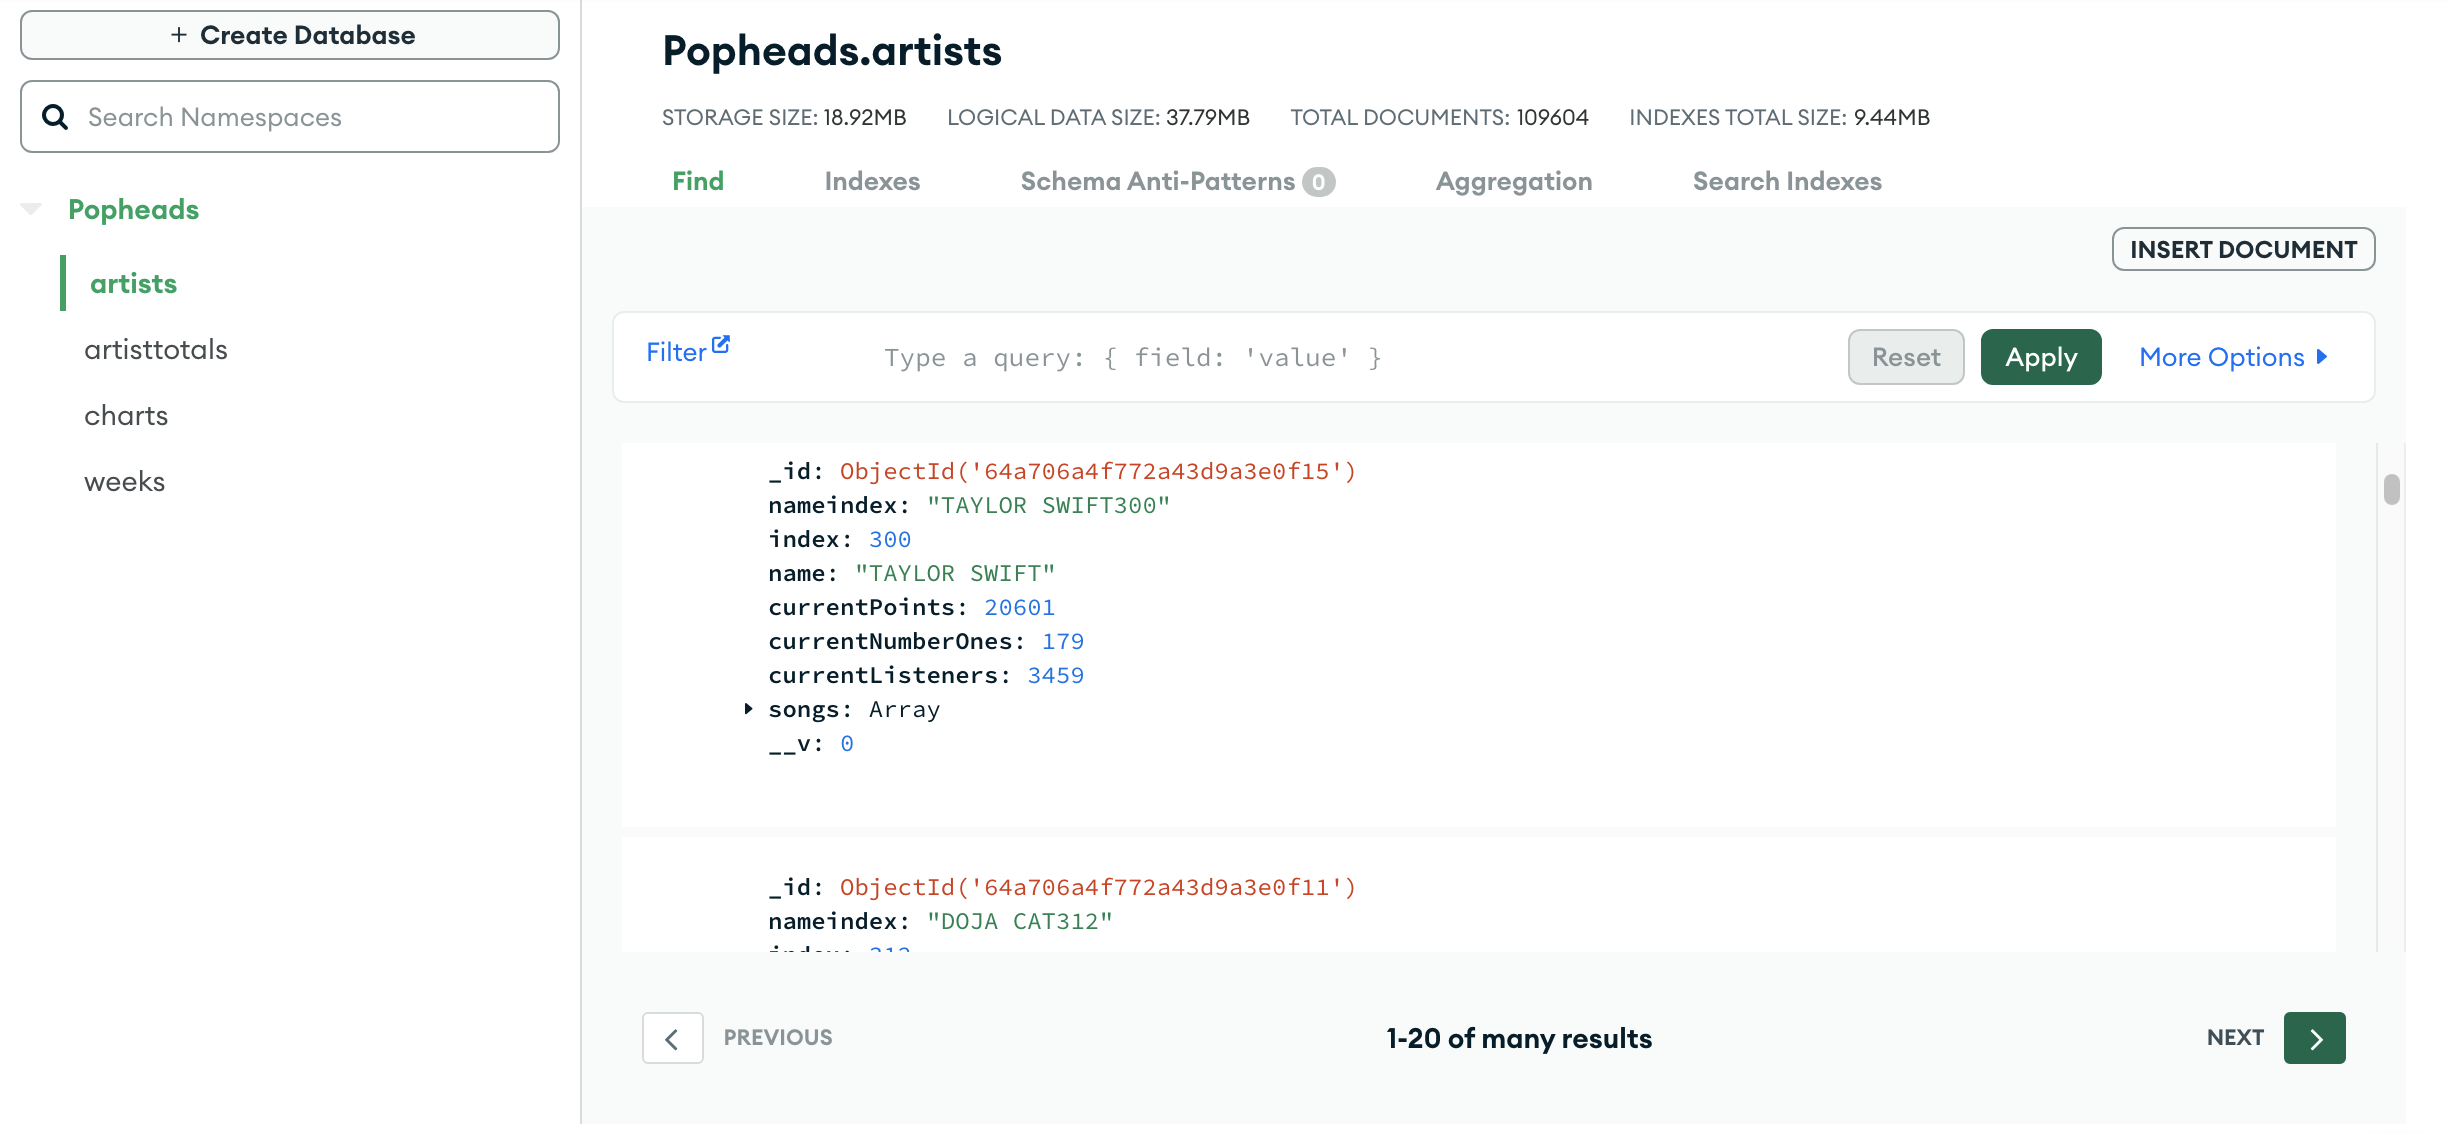Click the document list scrollbar

click(2390, 490)
